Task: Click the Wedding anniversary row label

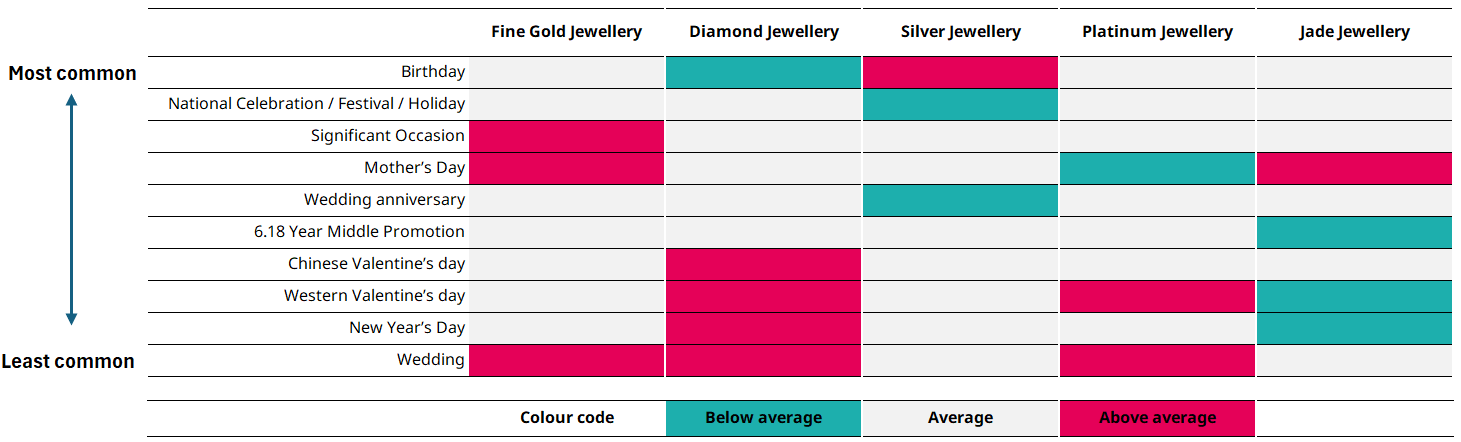Action: (384, 200)
